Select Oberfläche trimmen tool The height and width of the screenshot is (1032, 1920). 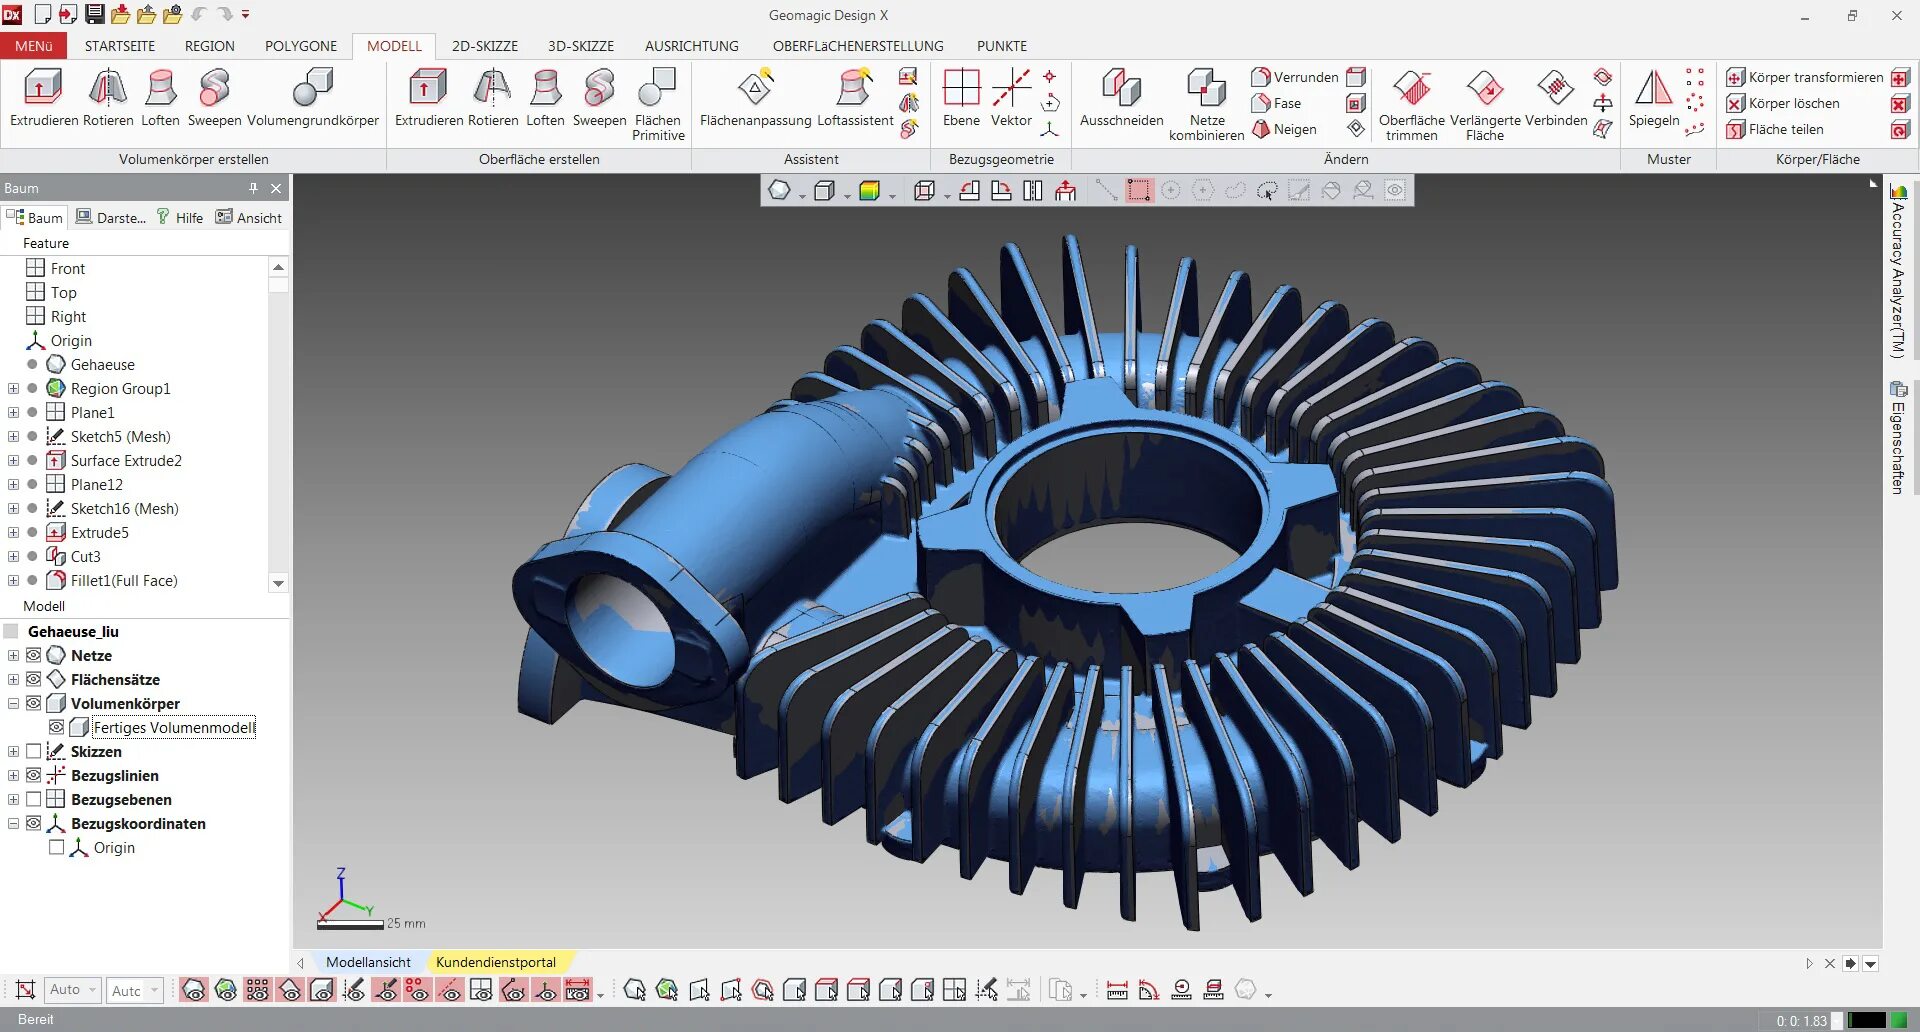(1411, 104)
